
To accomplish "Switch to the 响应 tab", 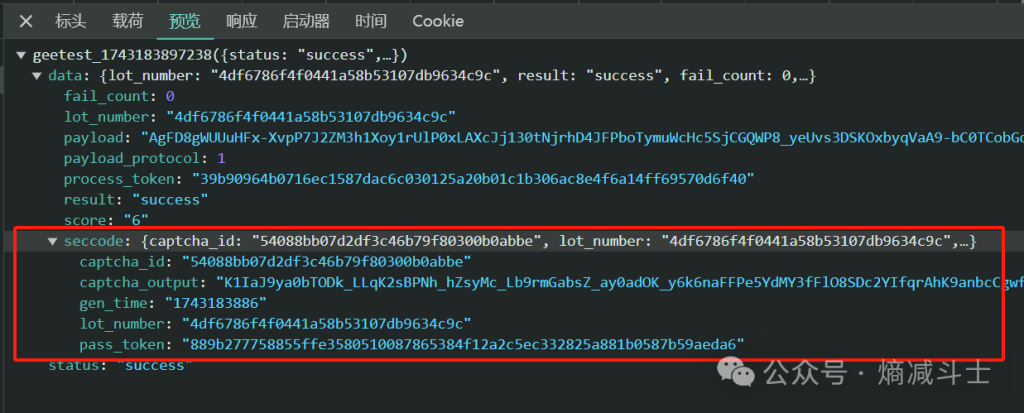I will [241, 21].
